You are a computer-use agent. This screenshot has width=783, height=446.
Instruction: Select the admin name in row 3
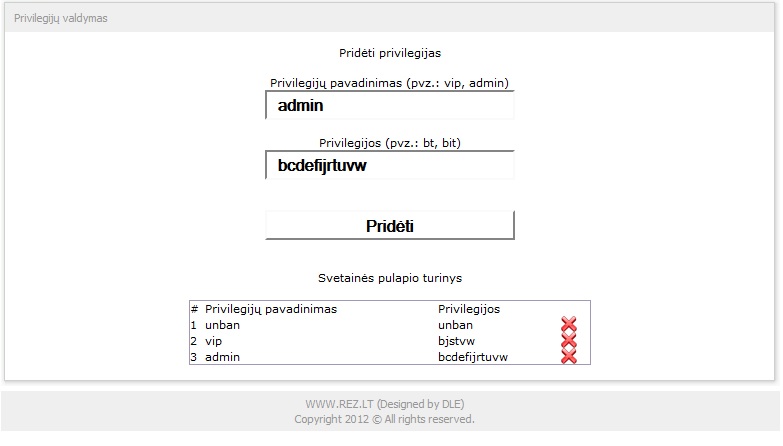click(222, 357)
